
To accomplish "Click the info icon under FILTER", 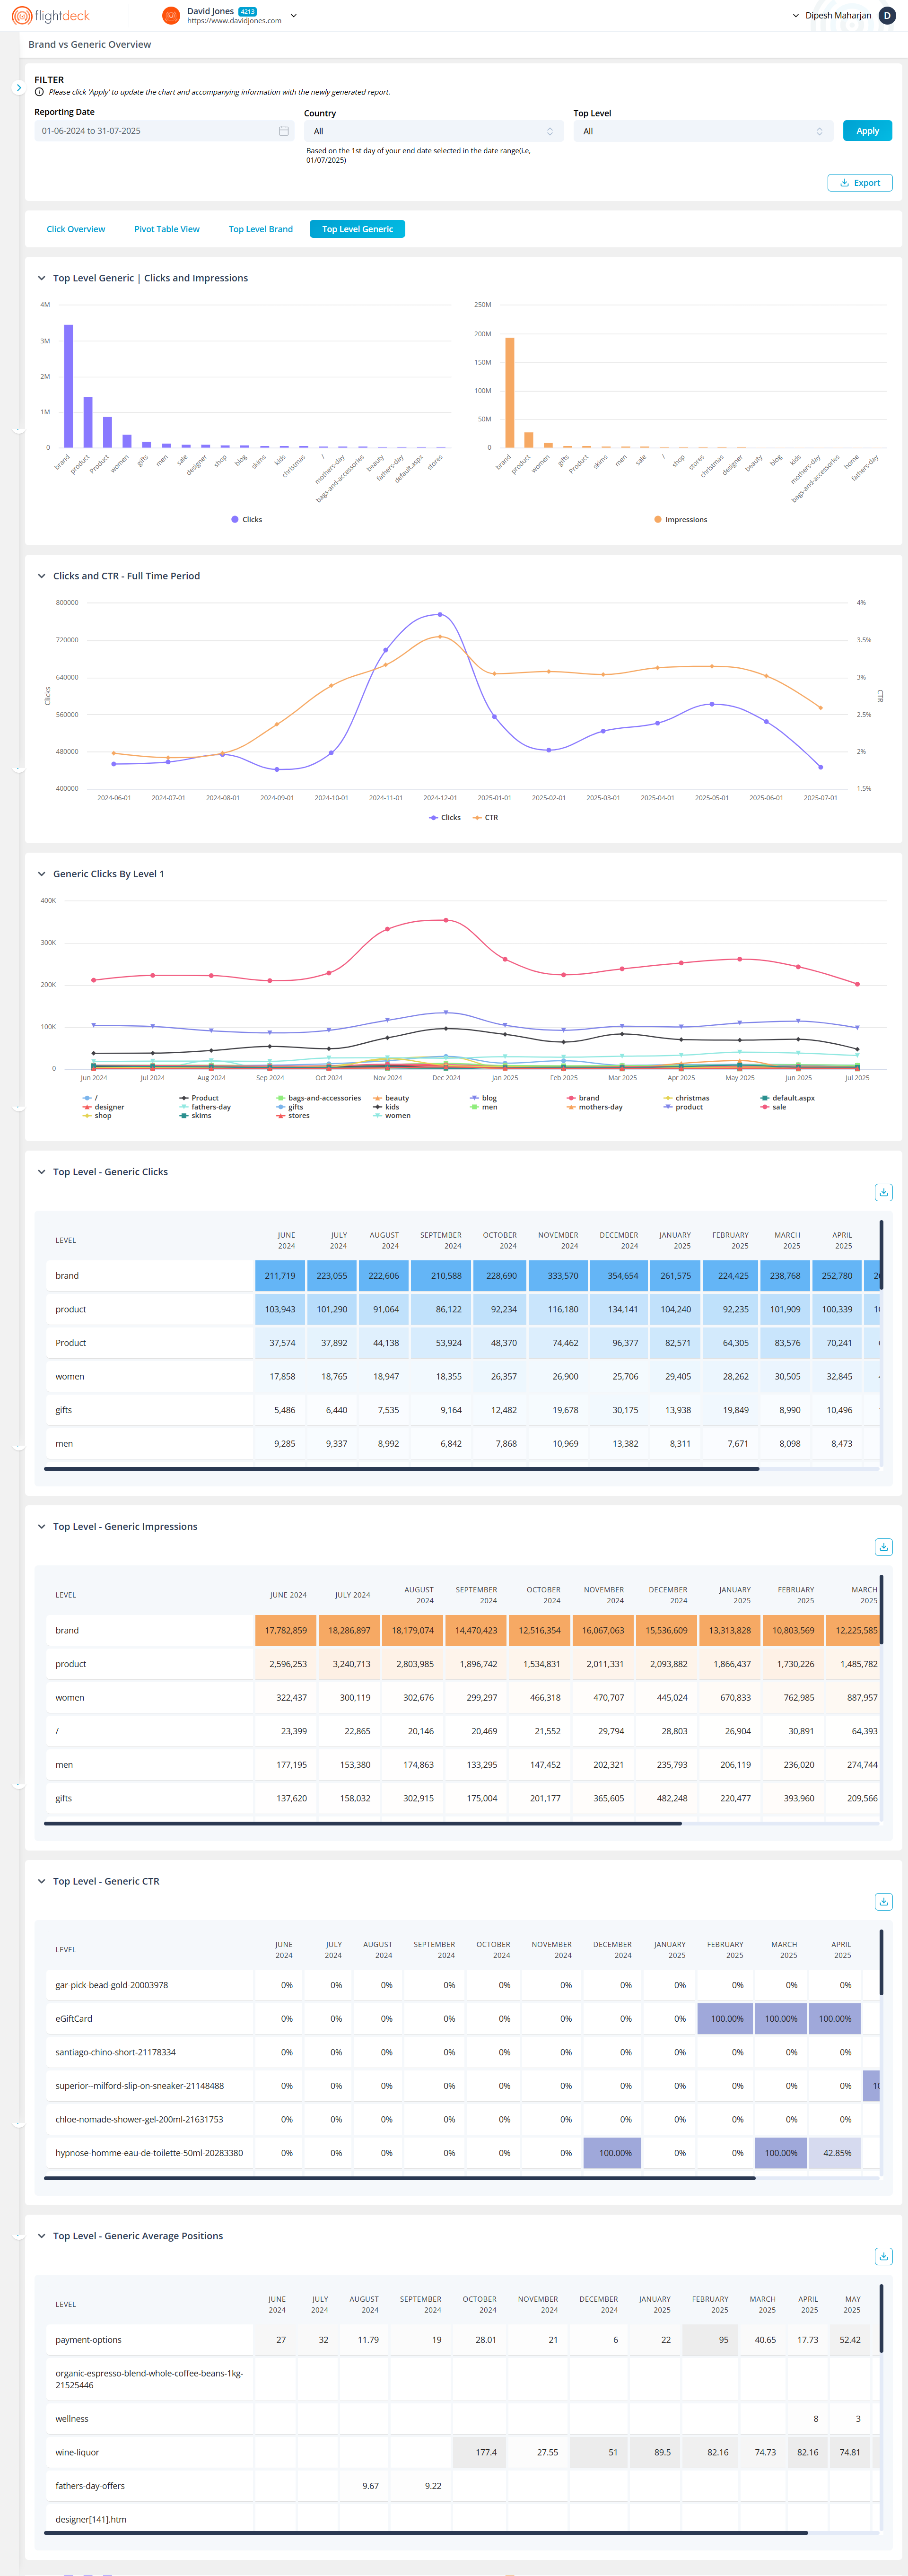I will [x=39, y=92].
